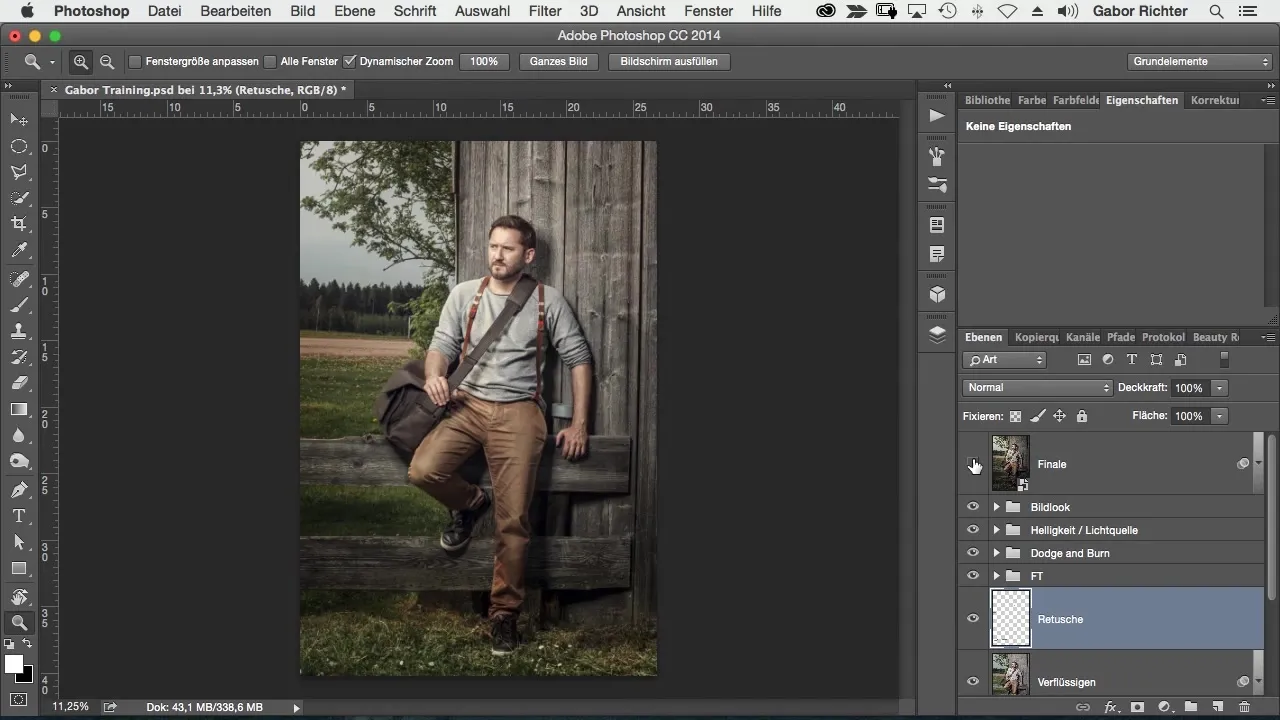Screen dimensions: 1280x720
Task: Select the Crop tool in toolbar
Action: click(x=19, y=224)
